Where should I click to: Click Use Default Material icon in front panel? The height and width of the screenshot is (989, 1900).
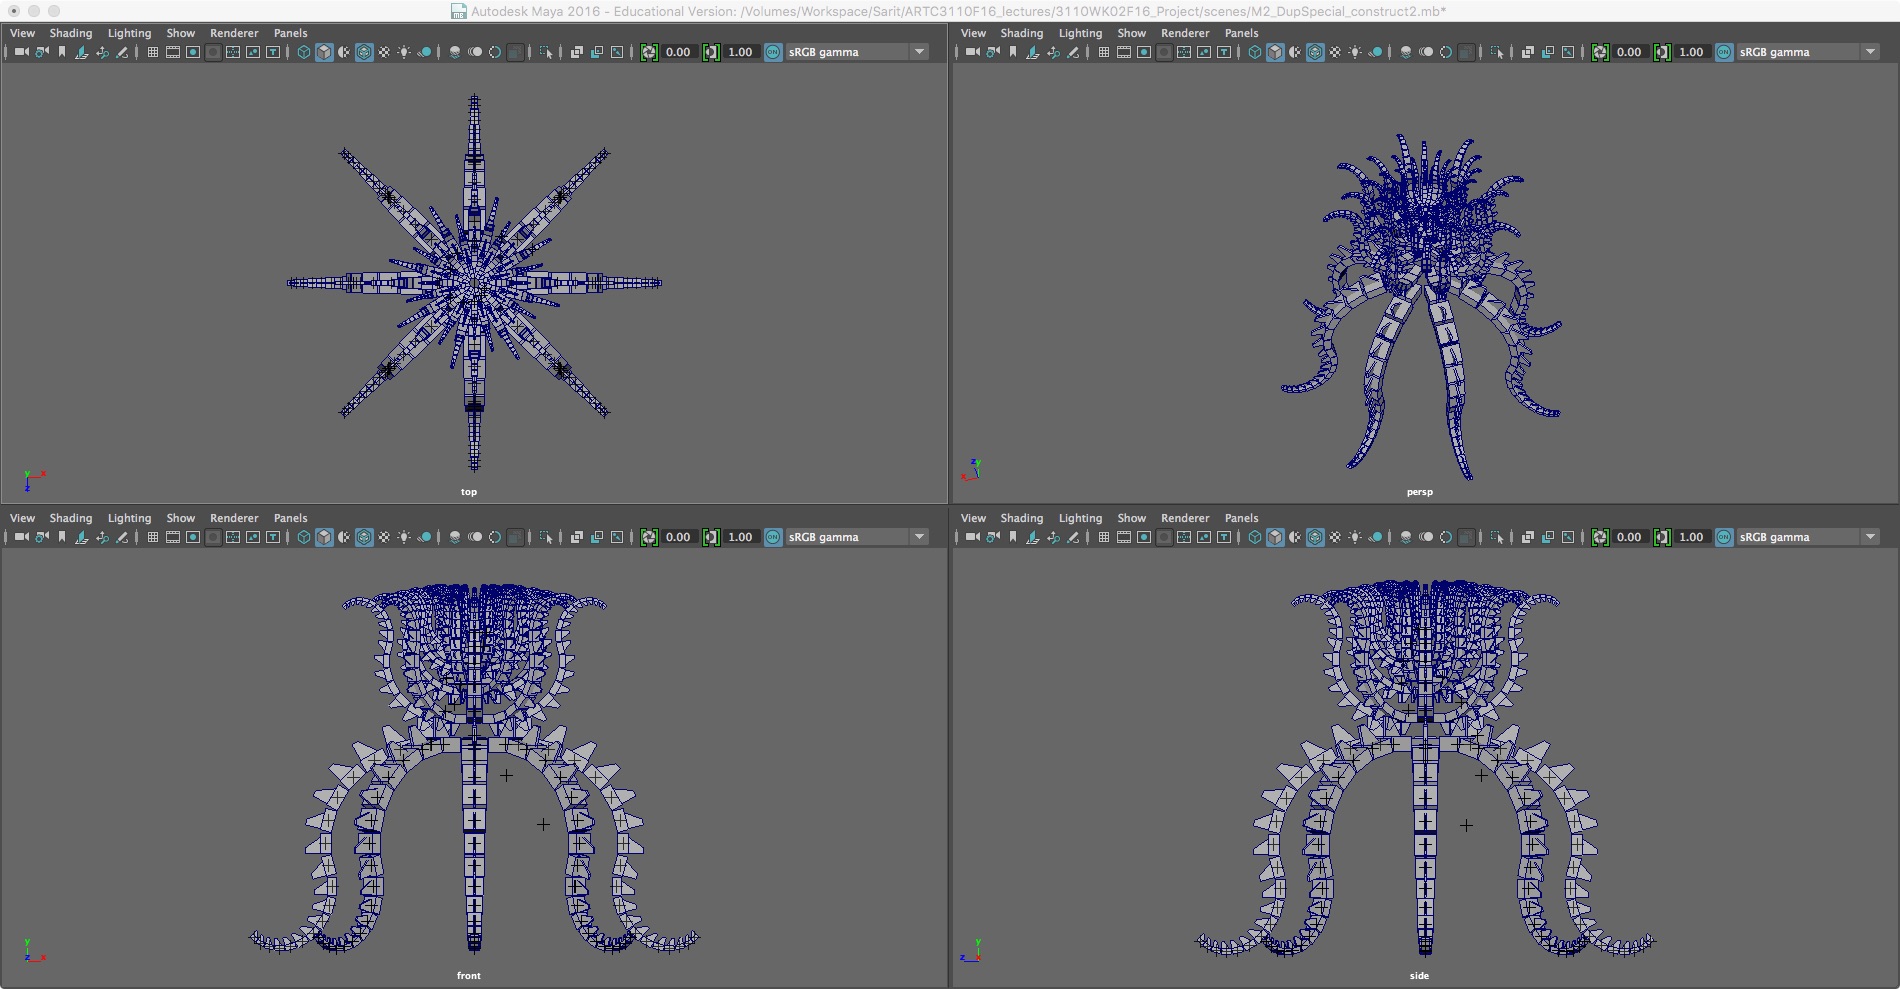pos(344,537)
